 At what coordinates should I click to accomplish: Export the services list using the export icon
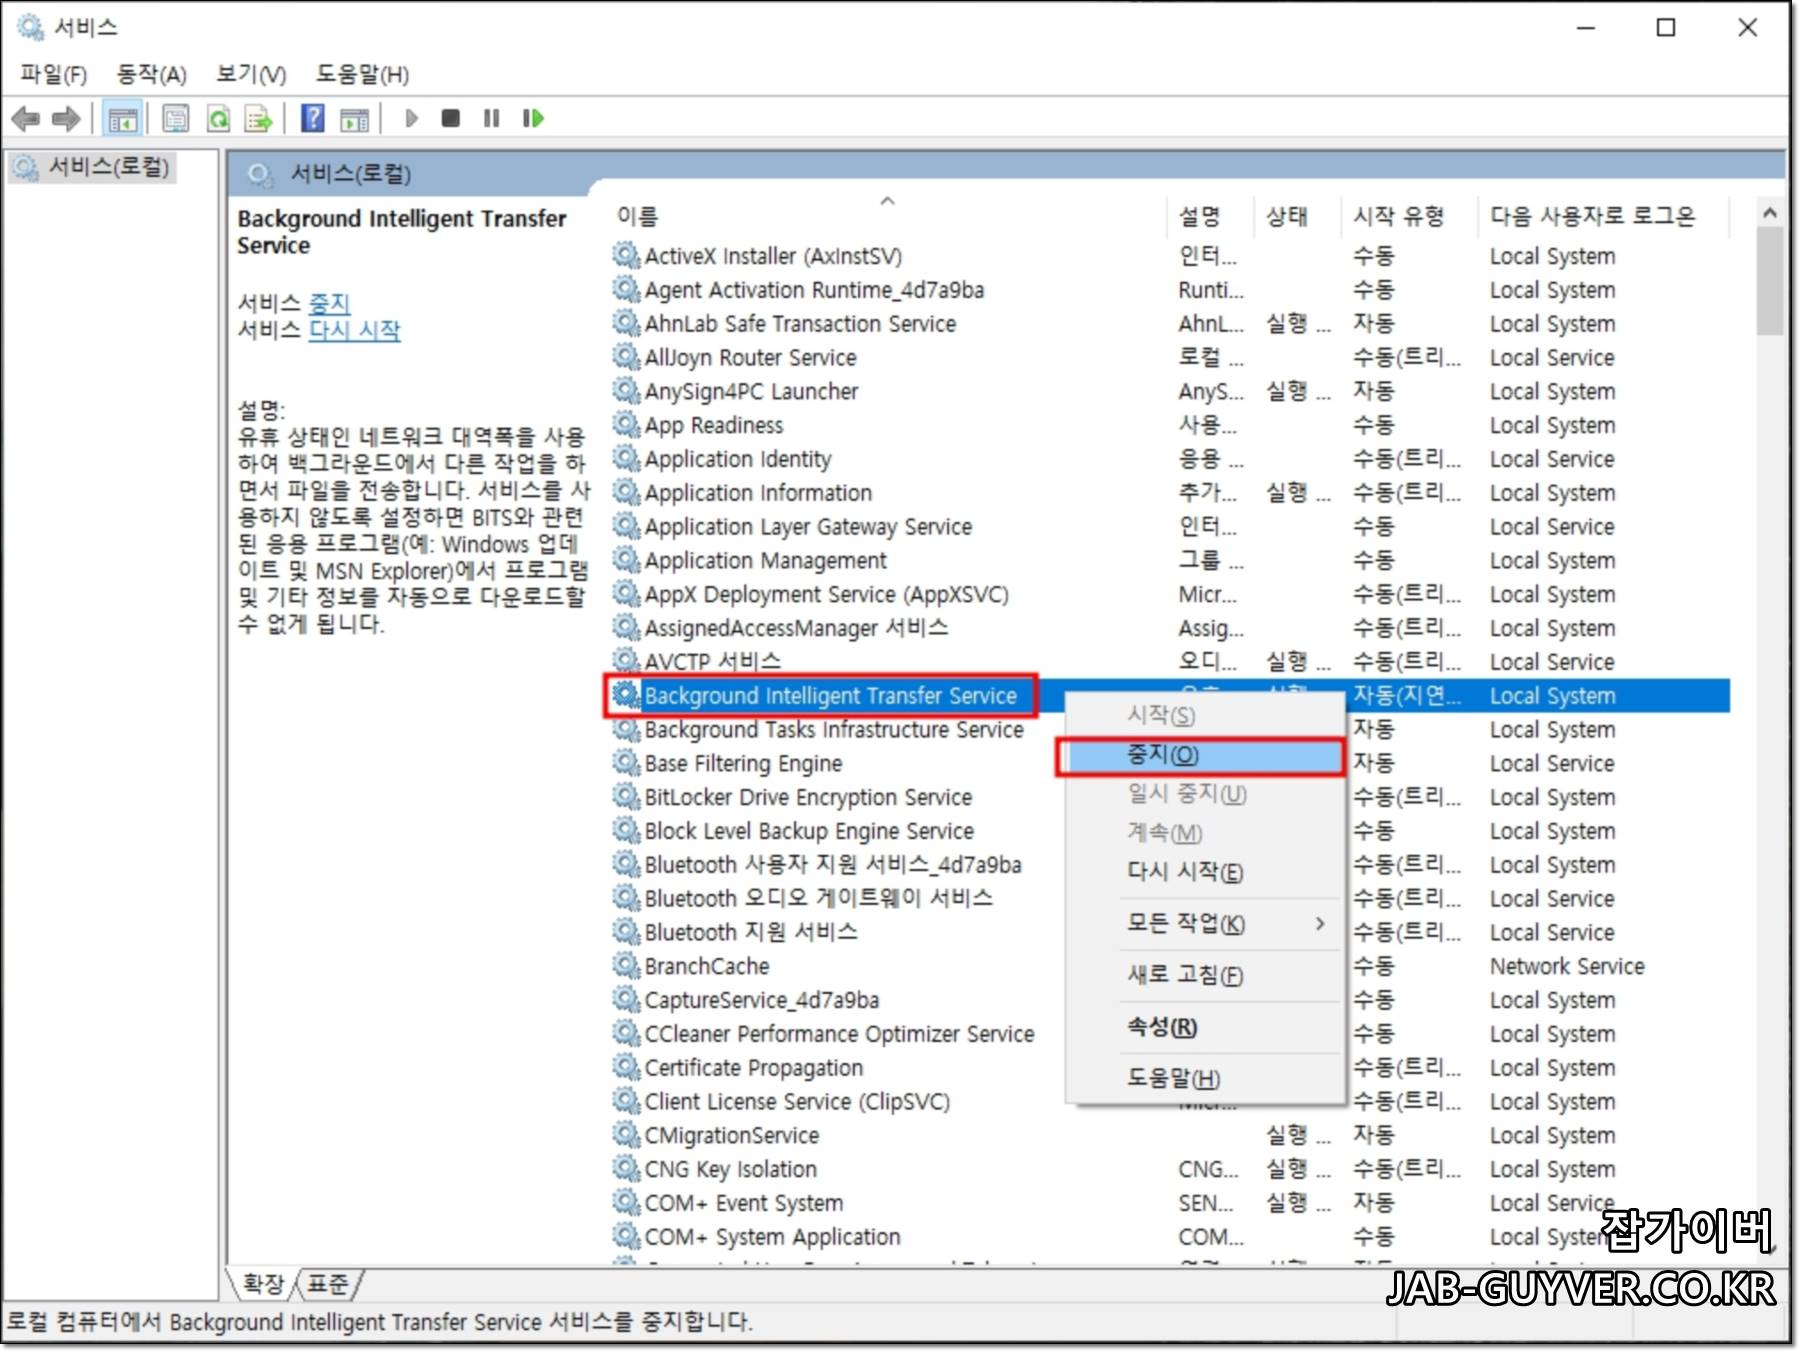point(258,118)
